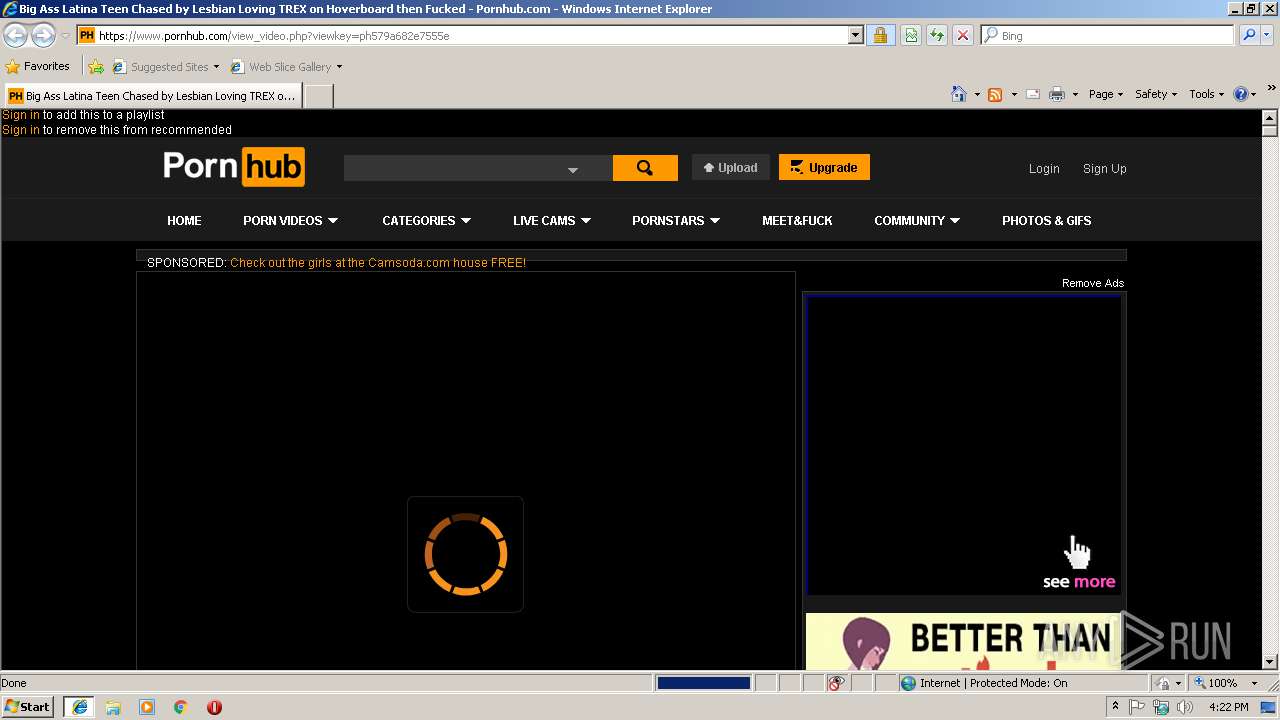
Task: Click Sign in to add to playlist
Action: (21, 115)
